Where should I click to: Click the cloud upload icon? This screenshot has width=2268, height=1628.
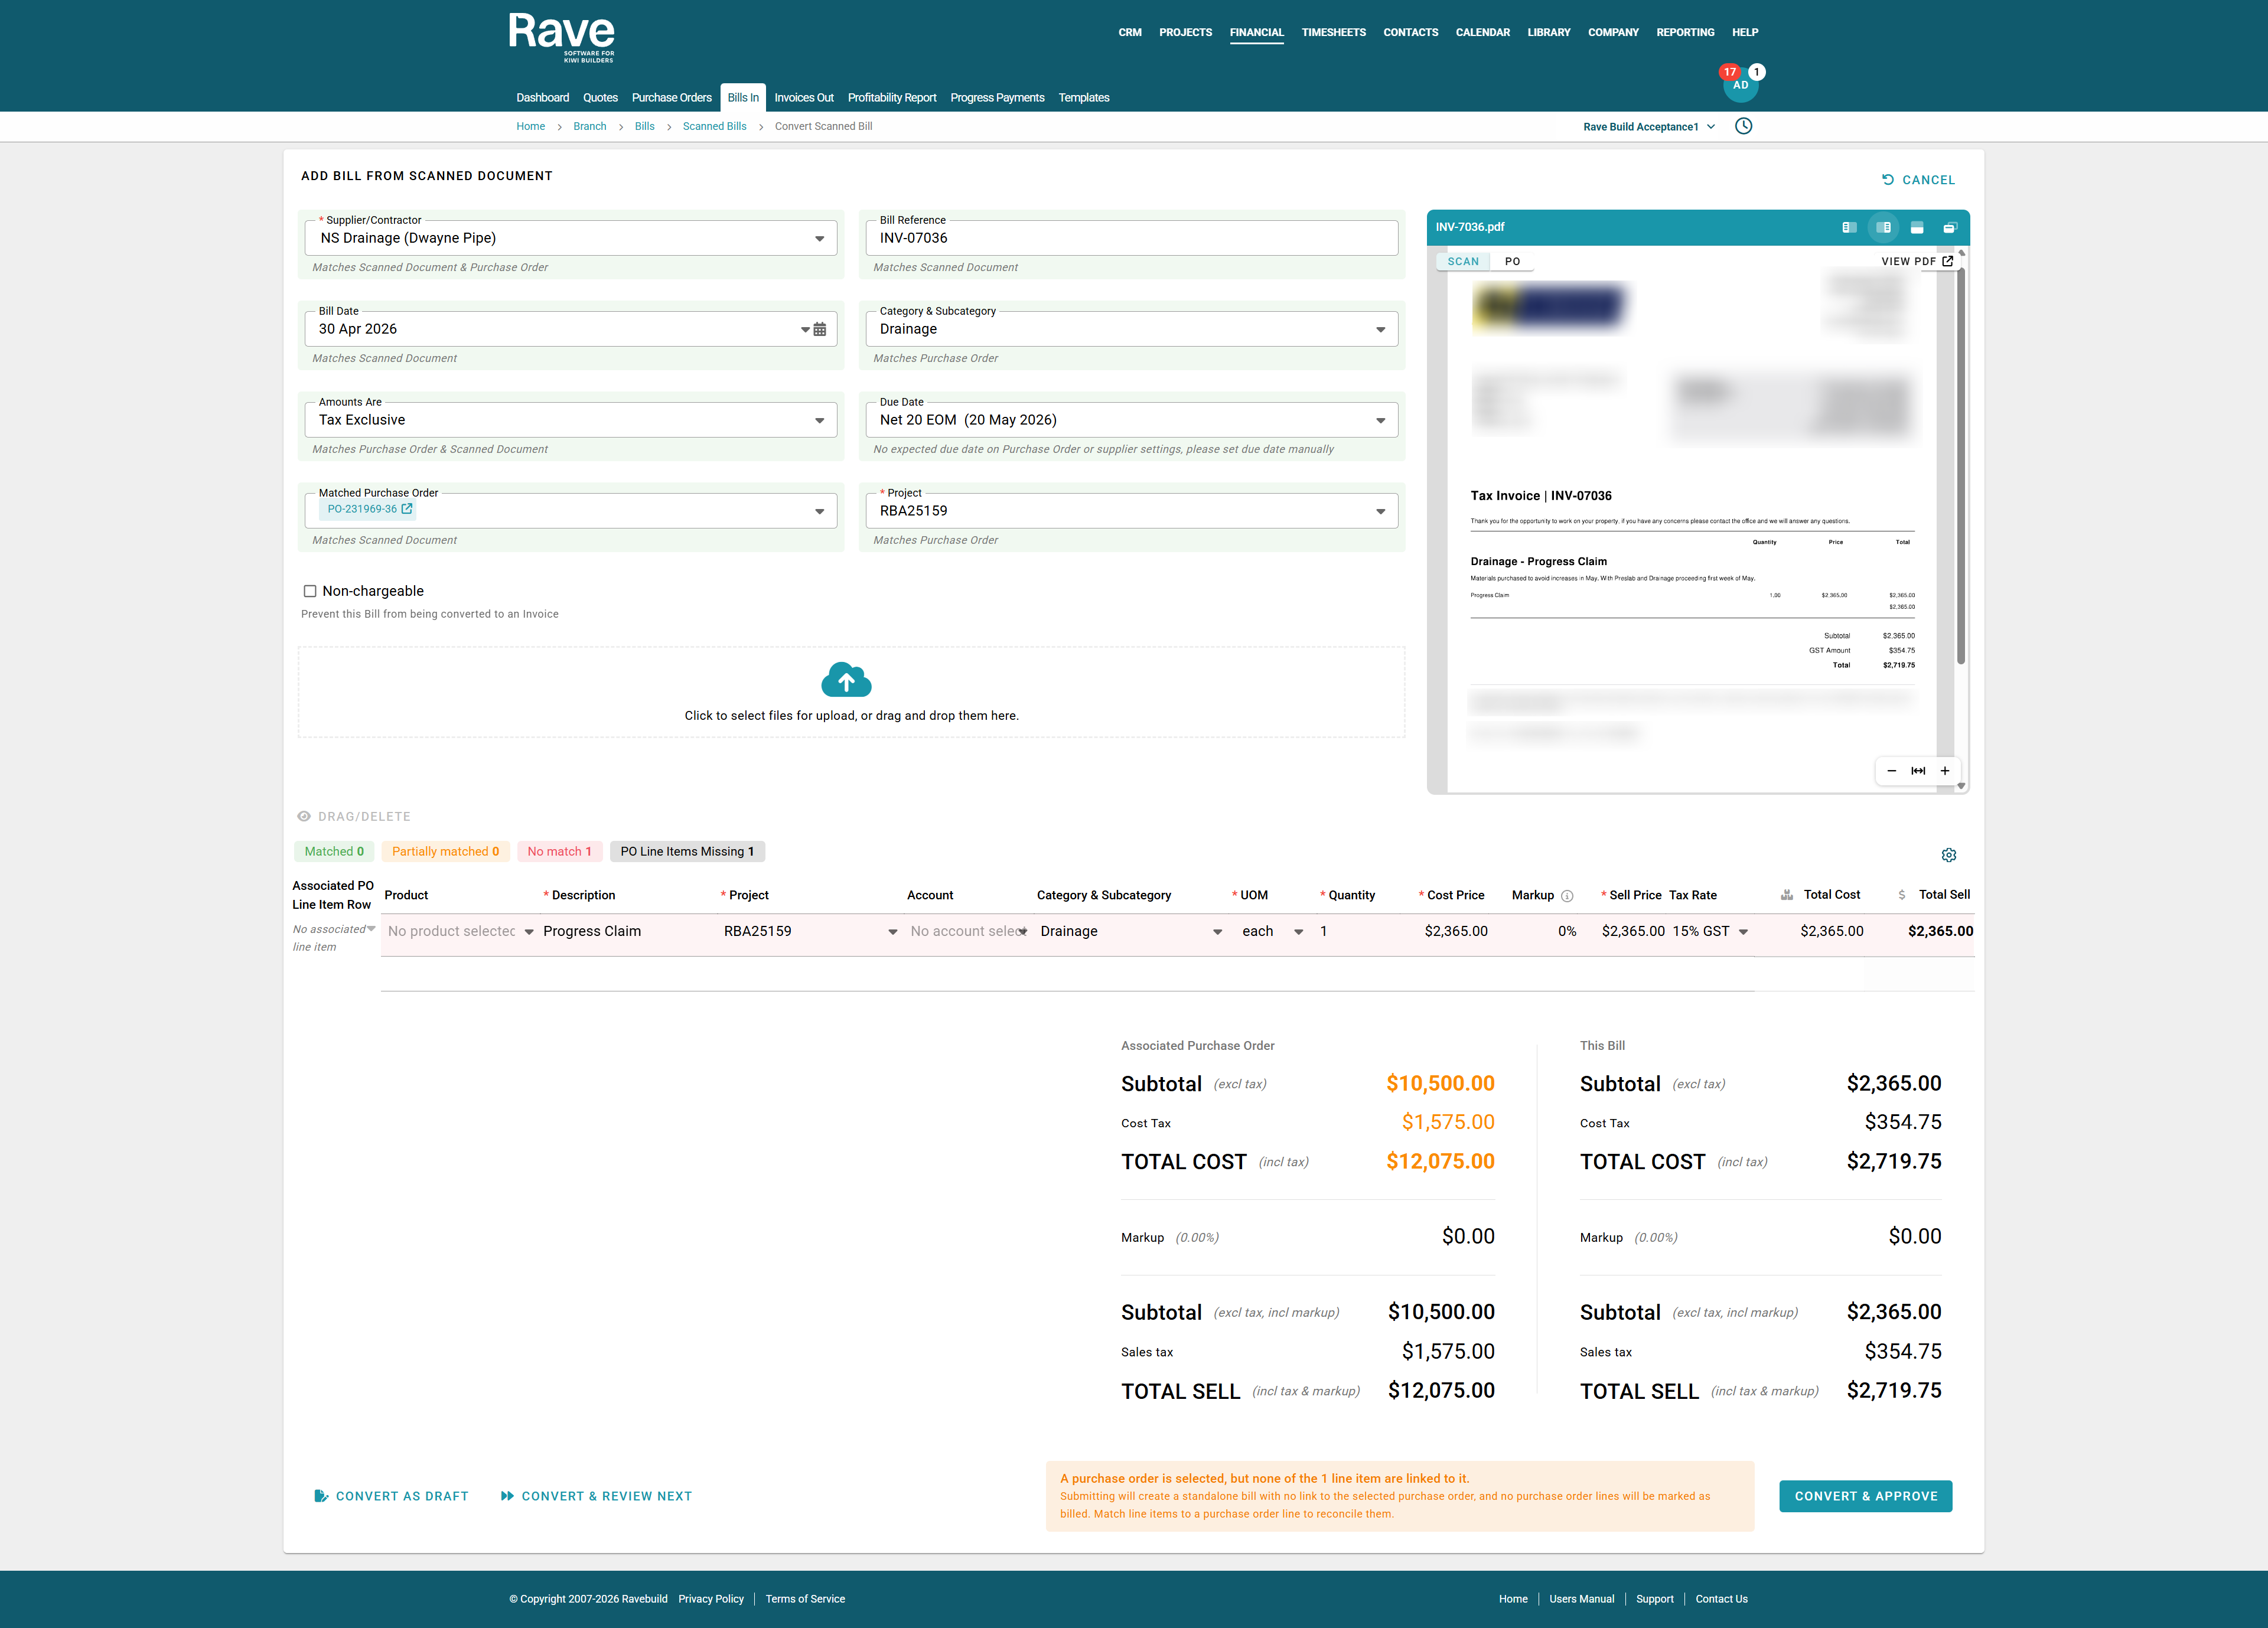point(846,680)
